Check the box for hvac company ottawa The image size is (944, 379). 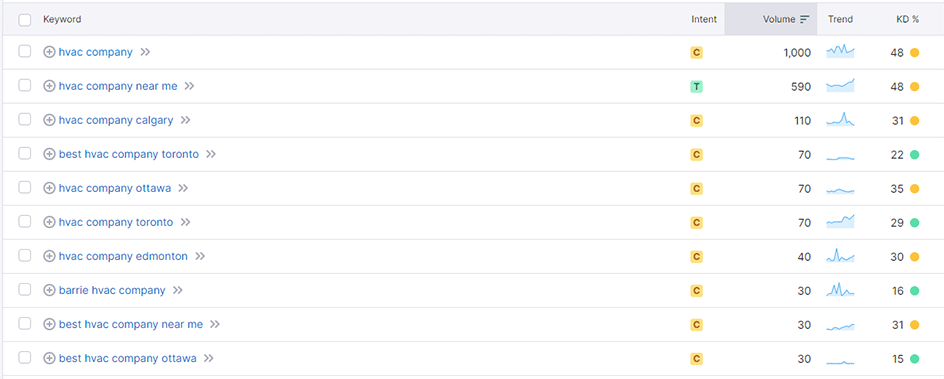[x=25, y=188]
